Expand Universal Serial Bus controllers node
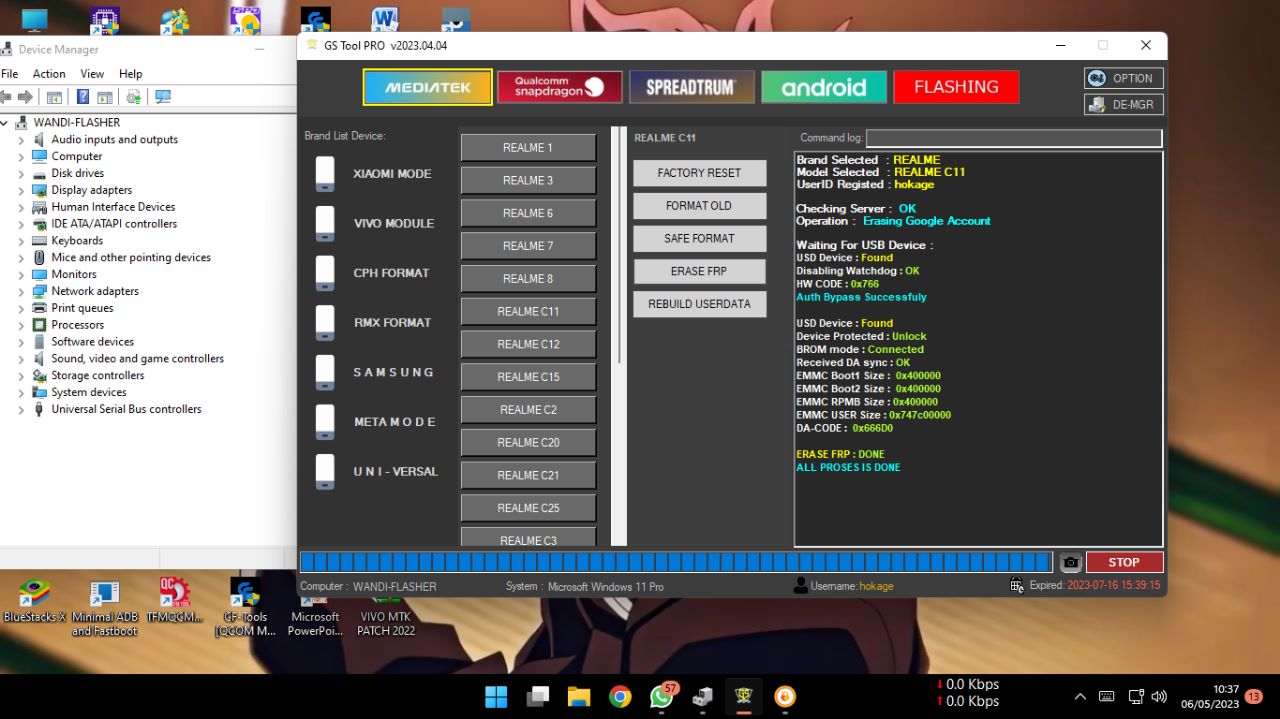Viewport: 1280px width, 719px height. pos(21,409)
